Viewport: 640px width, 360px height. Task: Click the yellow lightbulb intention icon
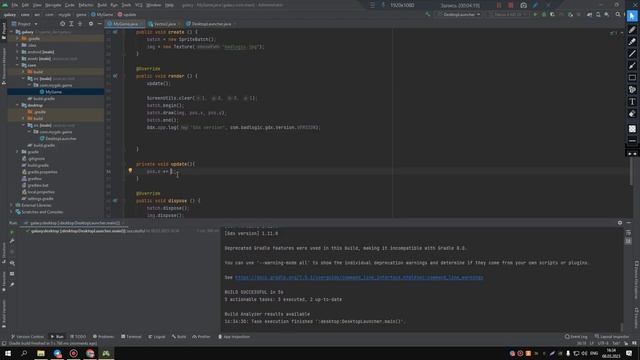coord(130,171)
